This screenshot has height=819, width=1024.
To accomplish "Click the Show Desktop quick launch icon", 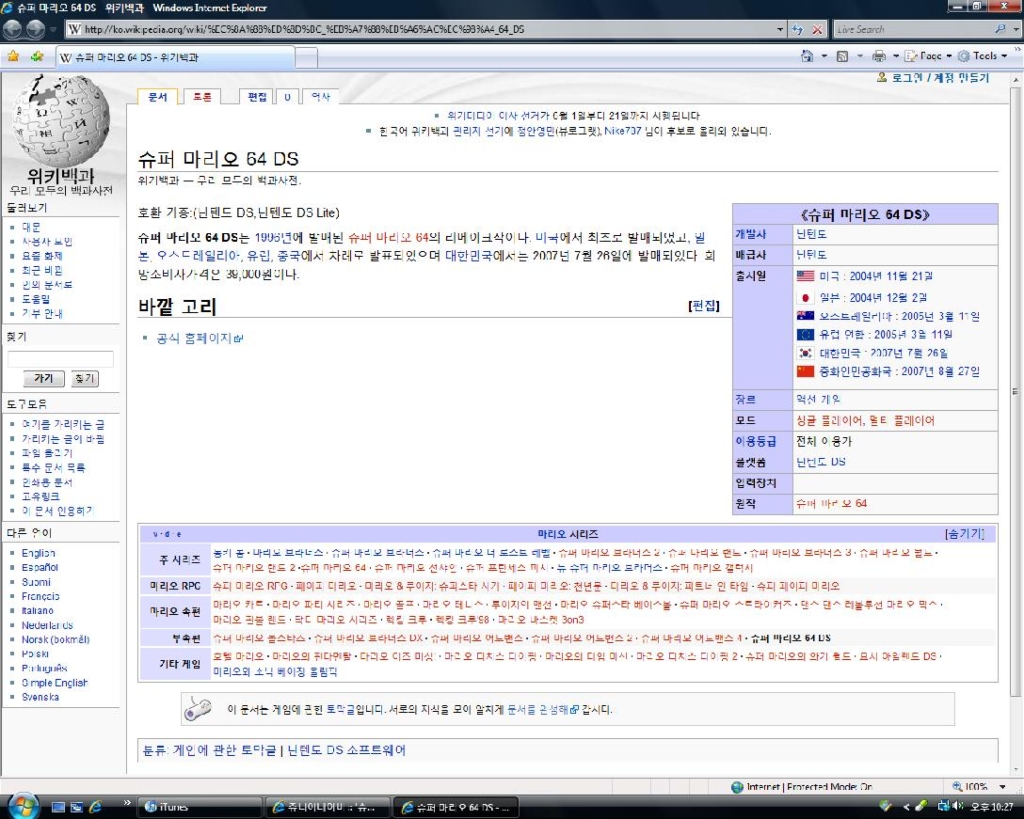I will pyautogui.click(x=58, y=807).
